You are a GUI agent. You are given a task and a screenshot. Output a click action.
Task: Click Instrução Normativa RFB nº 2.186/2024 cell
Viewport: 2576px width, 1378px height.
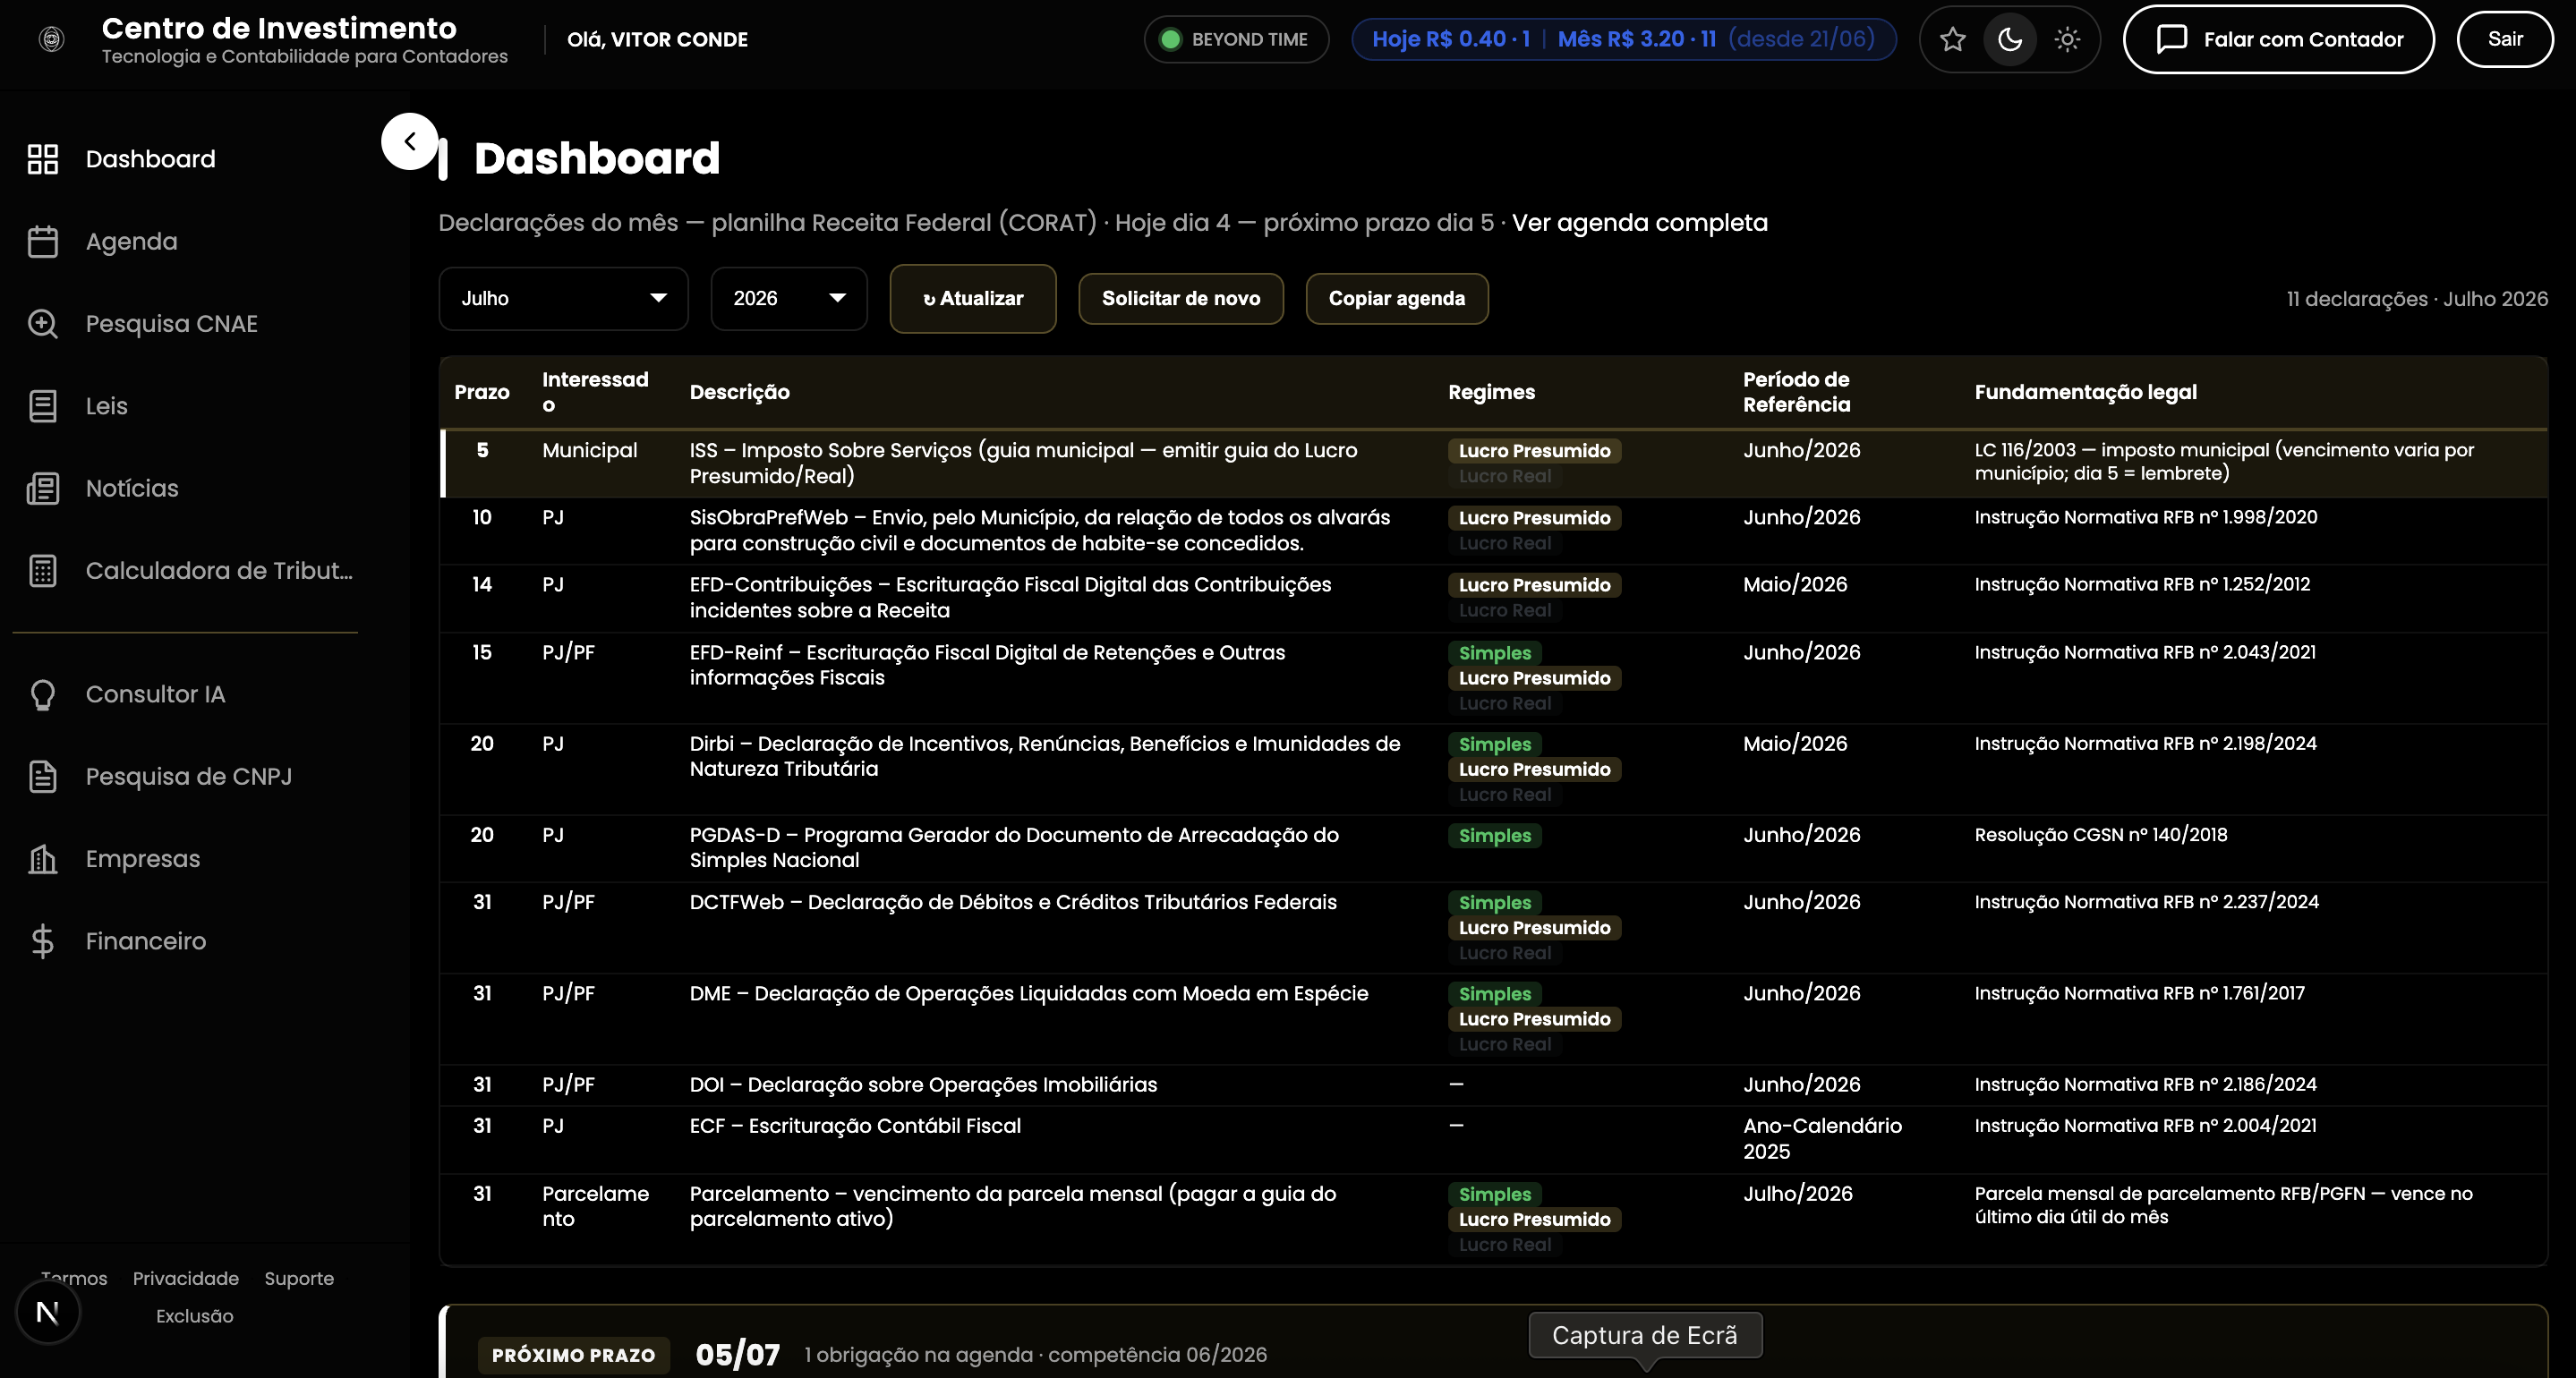pos(2145,1085)
